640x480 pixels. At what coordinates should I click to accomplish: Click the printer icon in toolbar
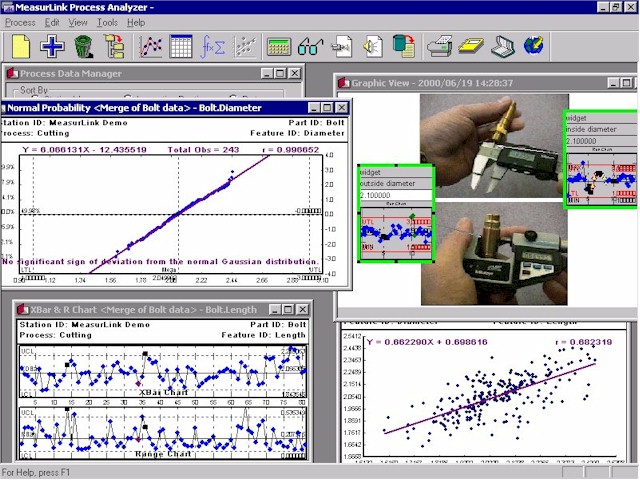439,45
